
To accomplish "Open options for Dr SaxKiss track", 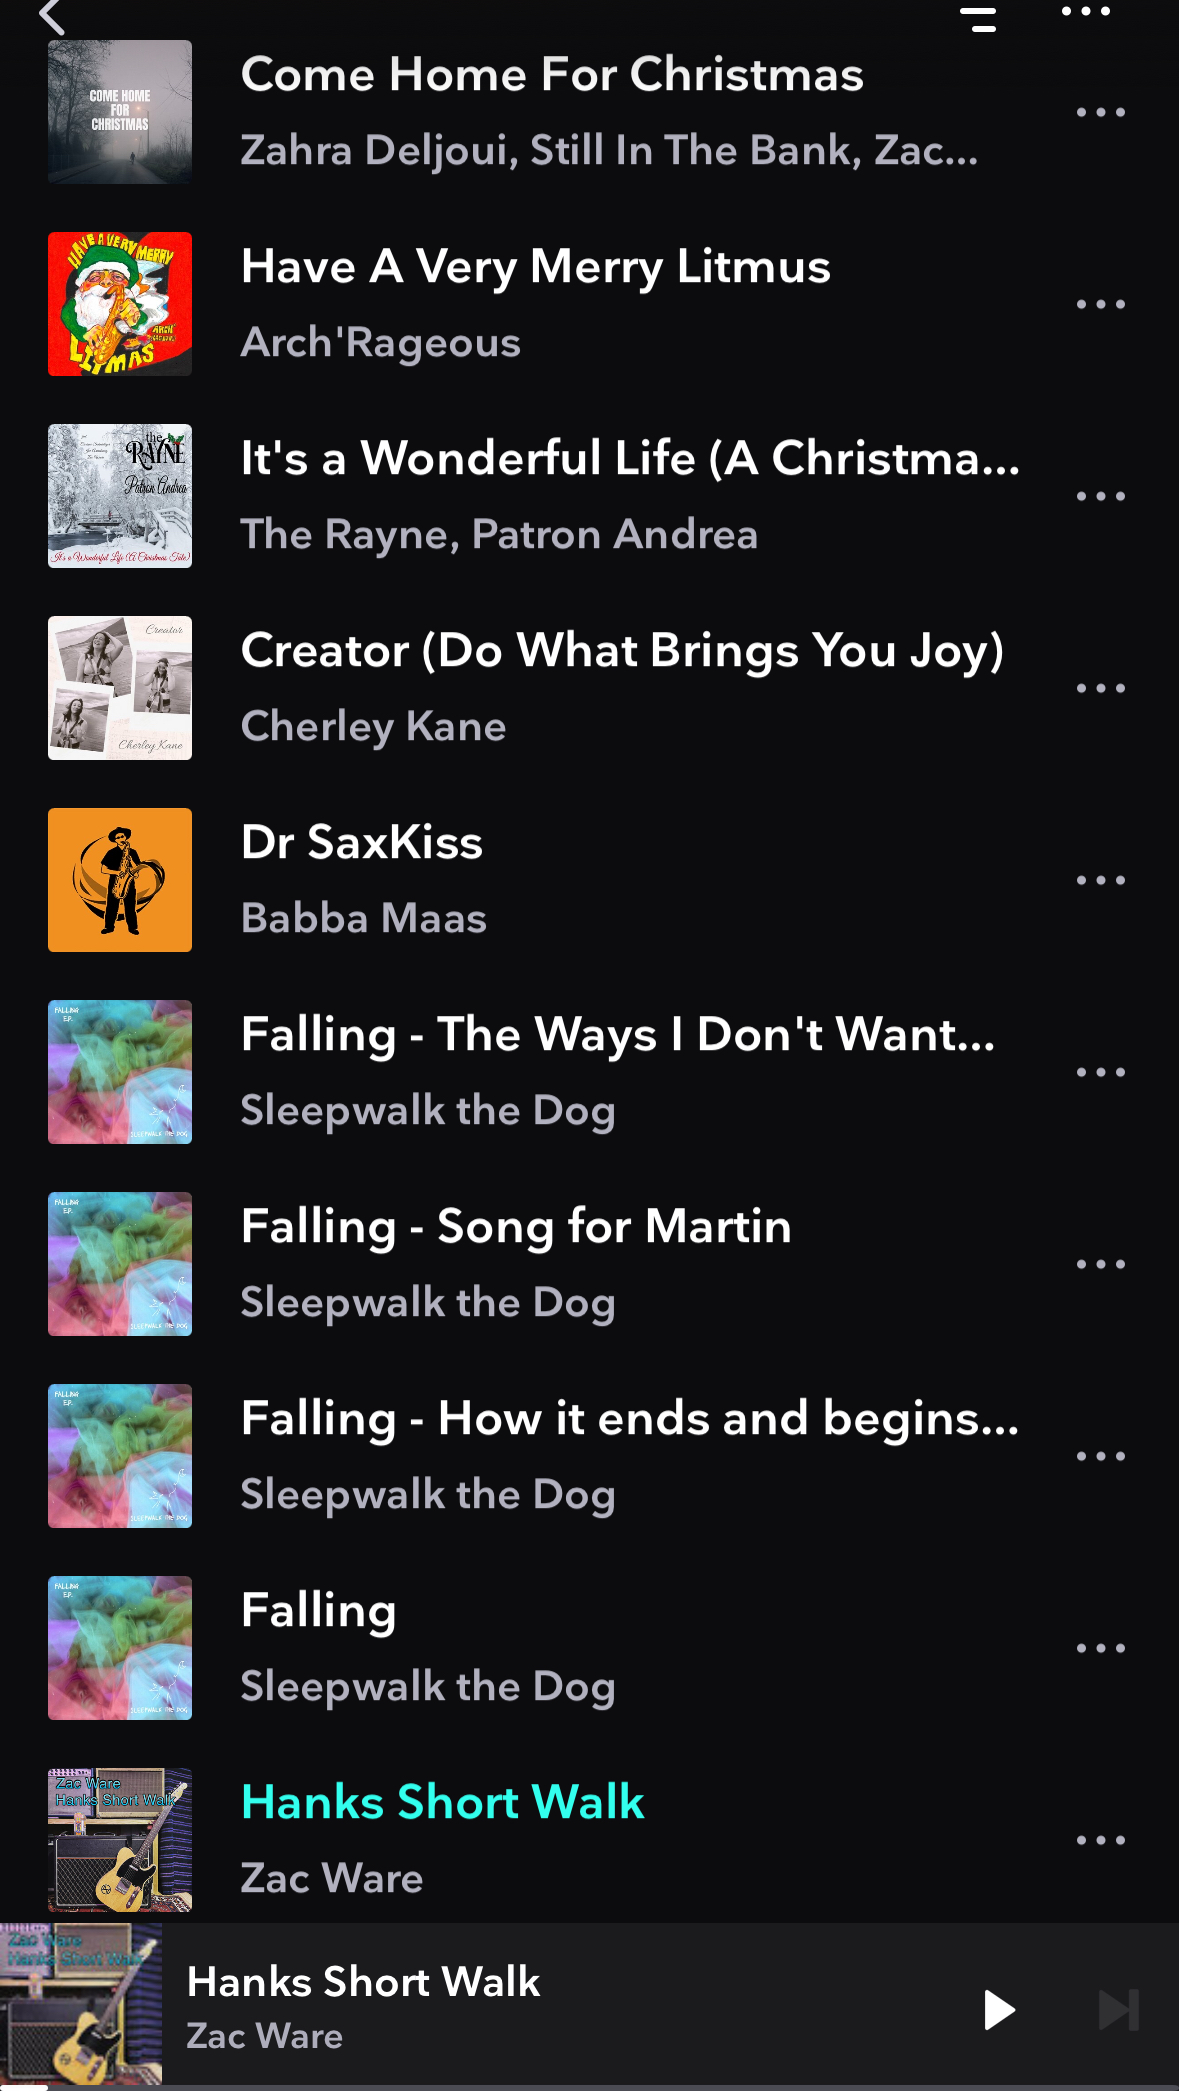I will coord(1101,880).
